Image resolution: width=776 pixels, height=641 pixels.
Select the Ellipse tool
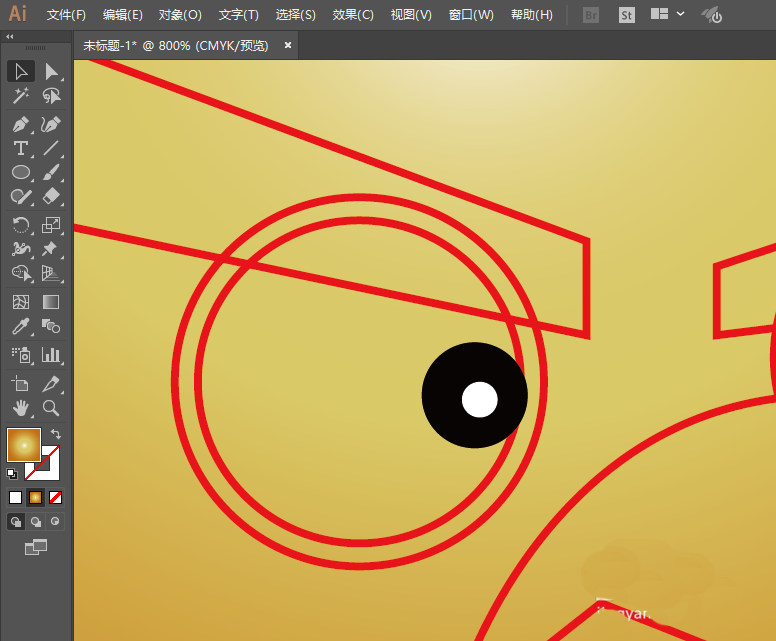point(21,172)
